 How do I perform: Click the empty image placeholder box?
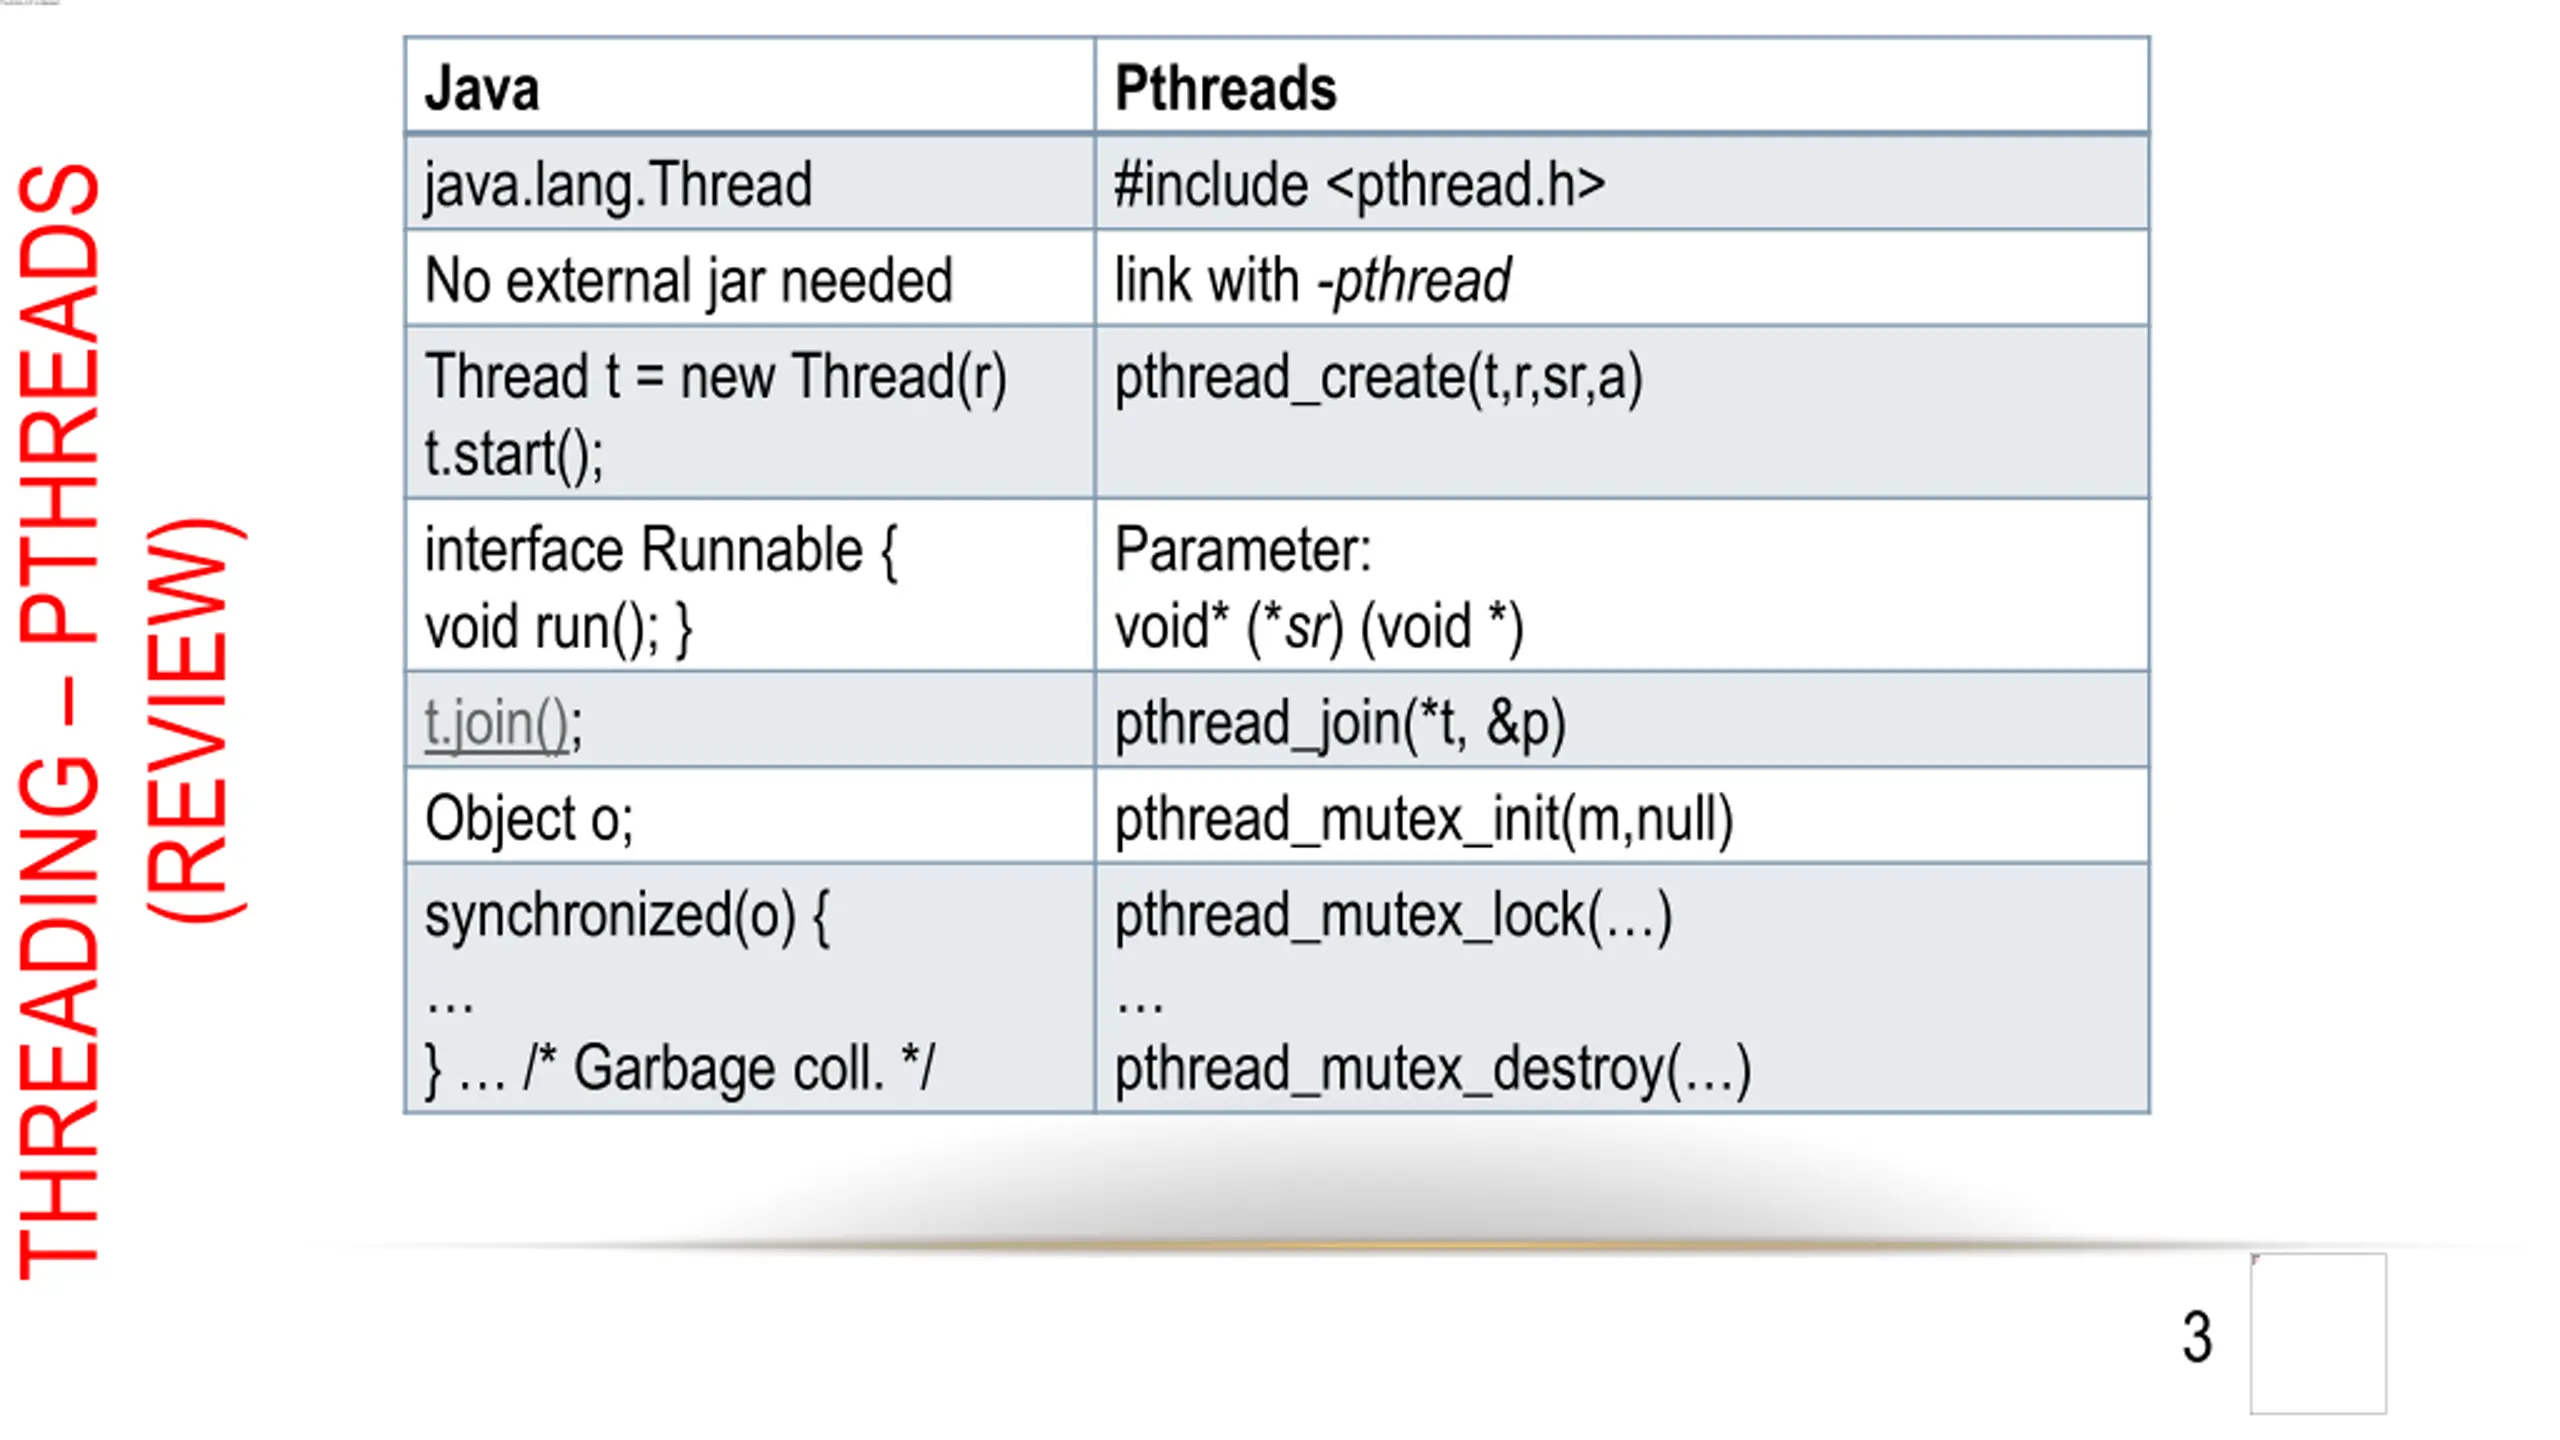(2318, 1334)
